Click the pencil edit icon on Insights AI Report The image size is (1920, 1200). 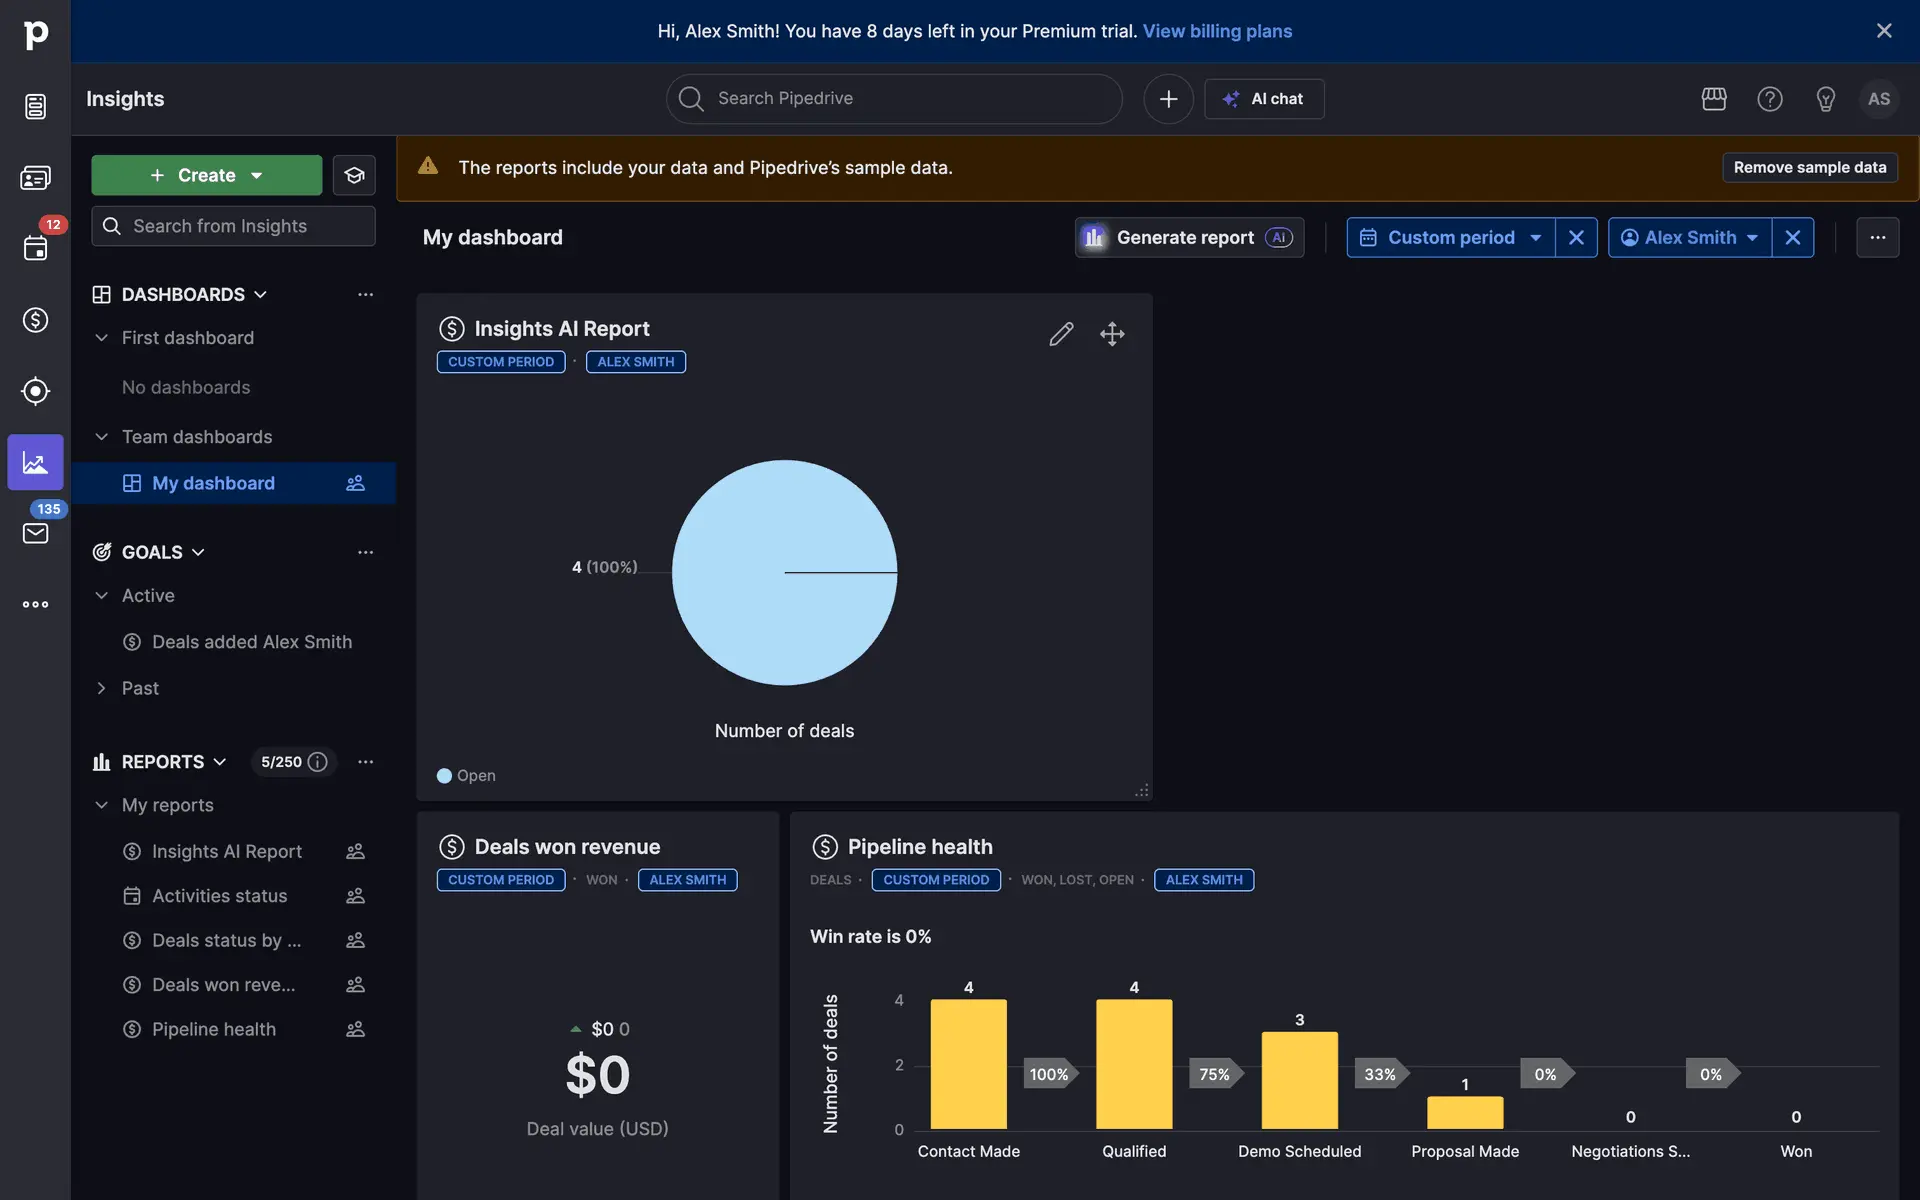coord(1061,334)
